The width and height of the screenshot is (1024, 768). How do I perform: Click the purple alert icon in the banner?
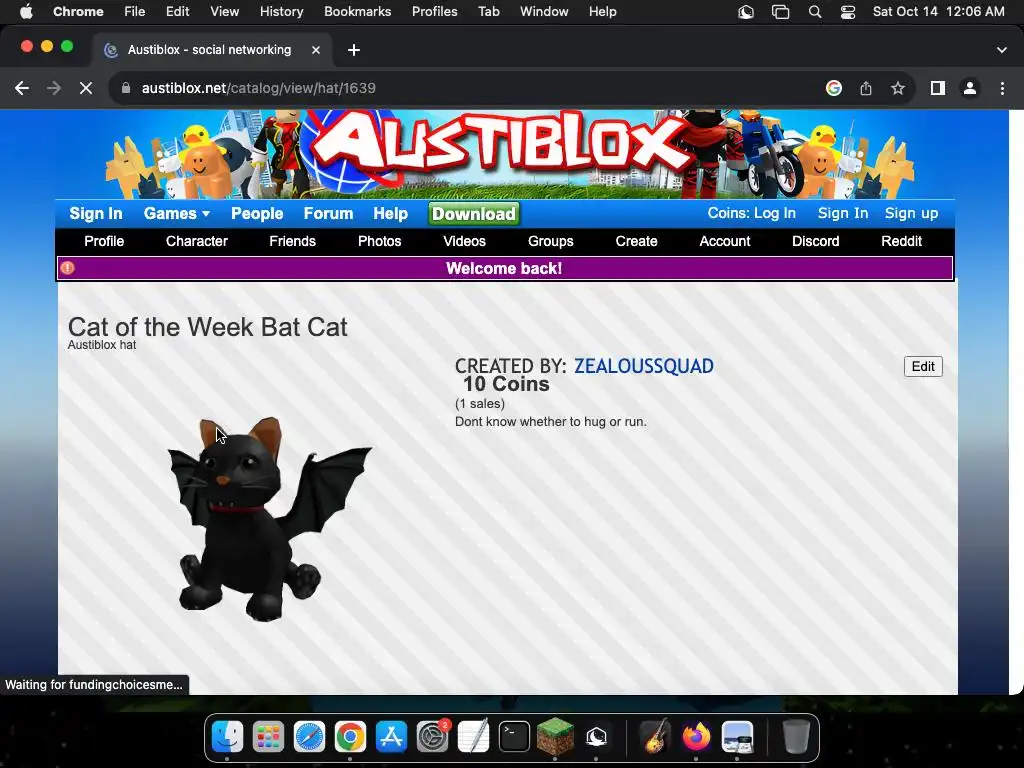(x=67, y=268)
